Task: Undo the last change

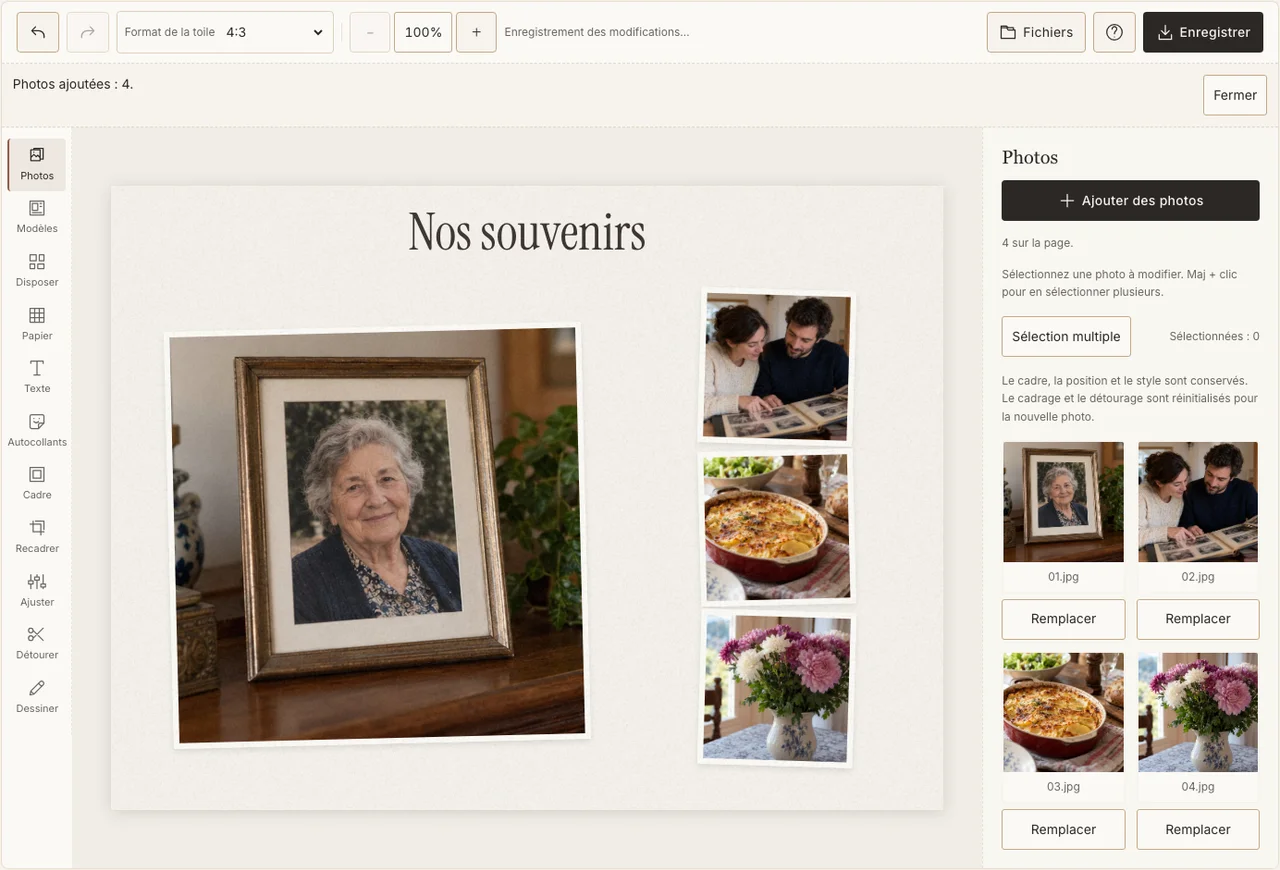Action: click(38, 32)
